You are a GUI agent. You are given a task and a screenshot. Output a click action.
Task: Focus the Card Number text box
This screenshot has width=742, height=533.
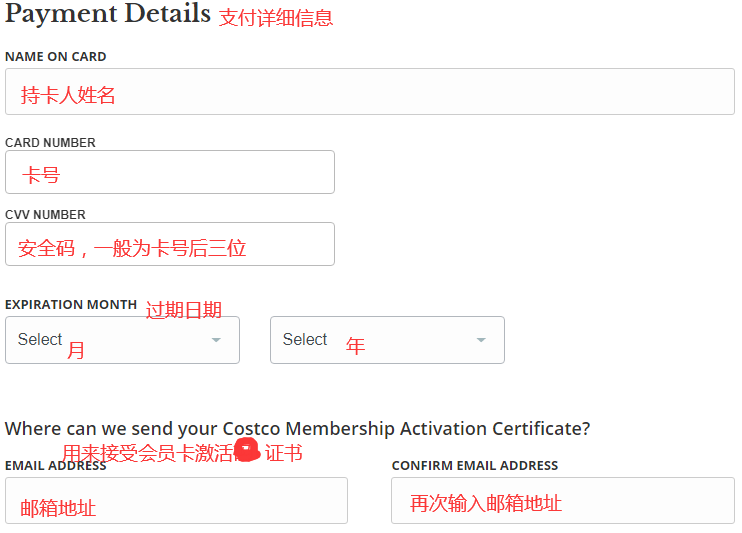click(169, 172)
